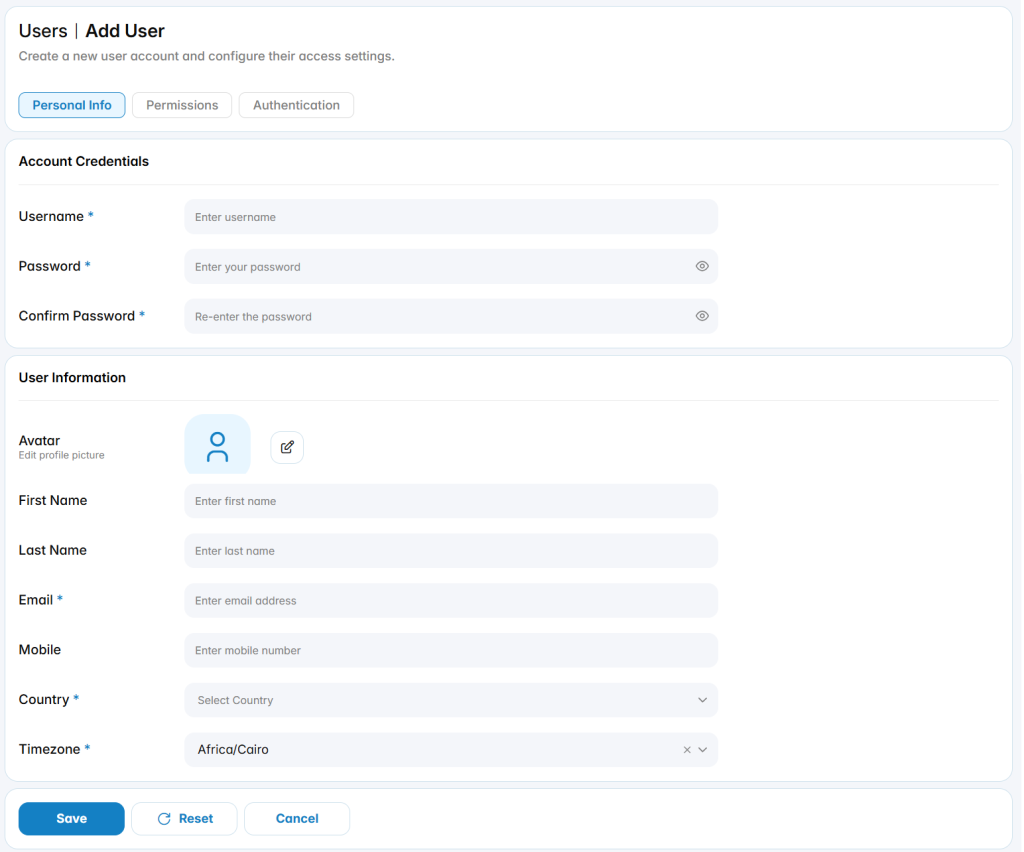Click the Last Name label
The image size is (1024, 852).
[53, 550]
